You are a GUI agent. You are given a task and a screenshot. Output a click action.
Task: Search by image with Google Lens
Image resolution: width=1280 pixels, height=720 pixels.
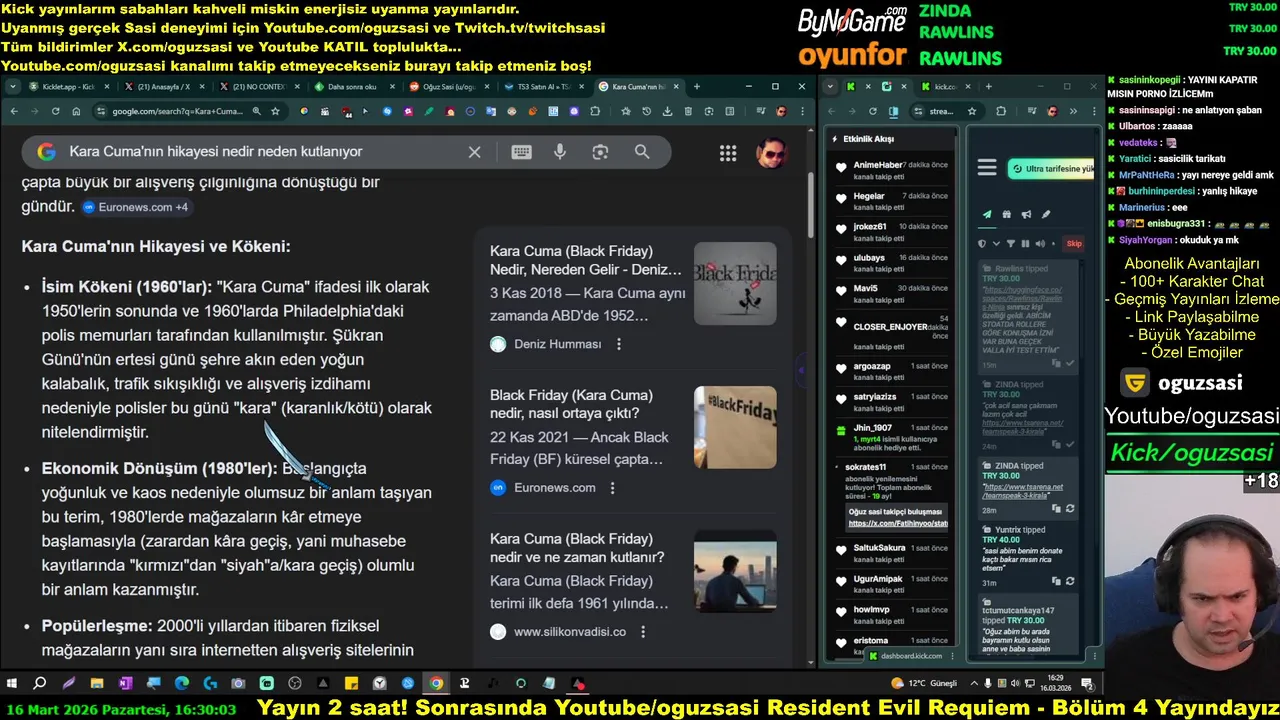(600, 152)
